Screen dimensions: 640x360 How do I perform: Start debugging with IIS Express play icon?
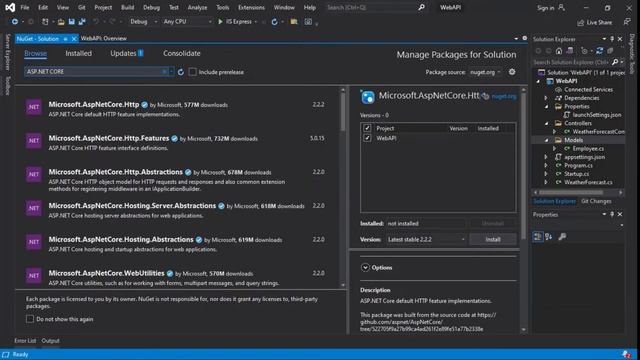[x=220, y=22]
